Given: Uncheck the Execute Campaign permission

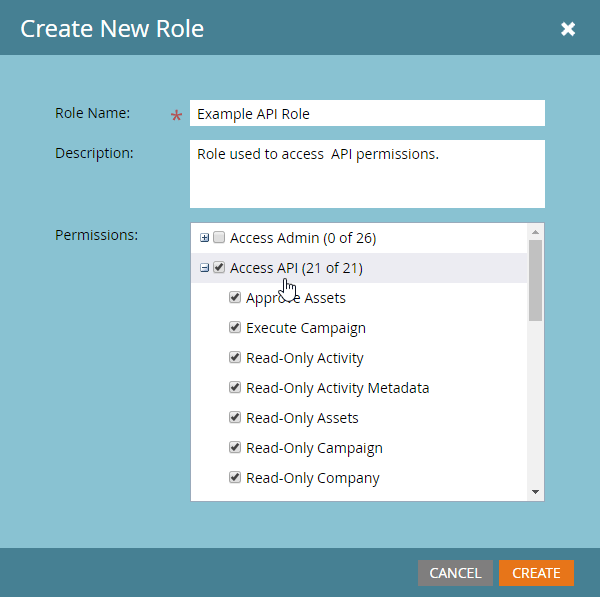Looking at the screenshot, I should click(x=235, y=328).
